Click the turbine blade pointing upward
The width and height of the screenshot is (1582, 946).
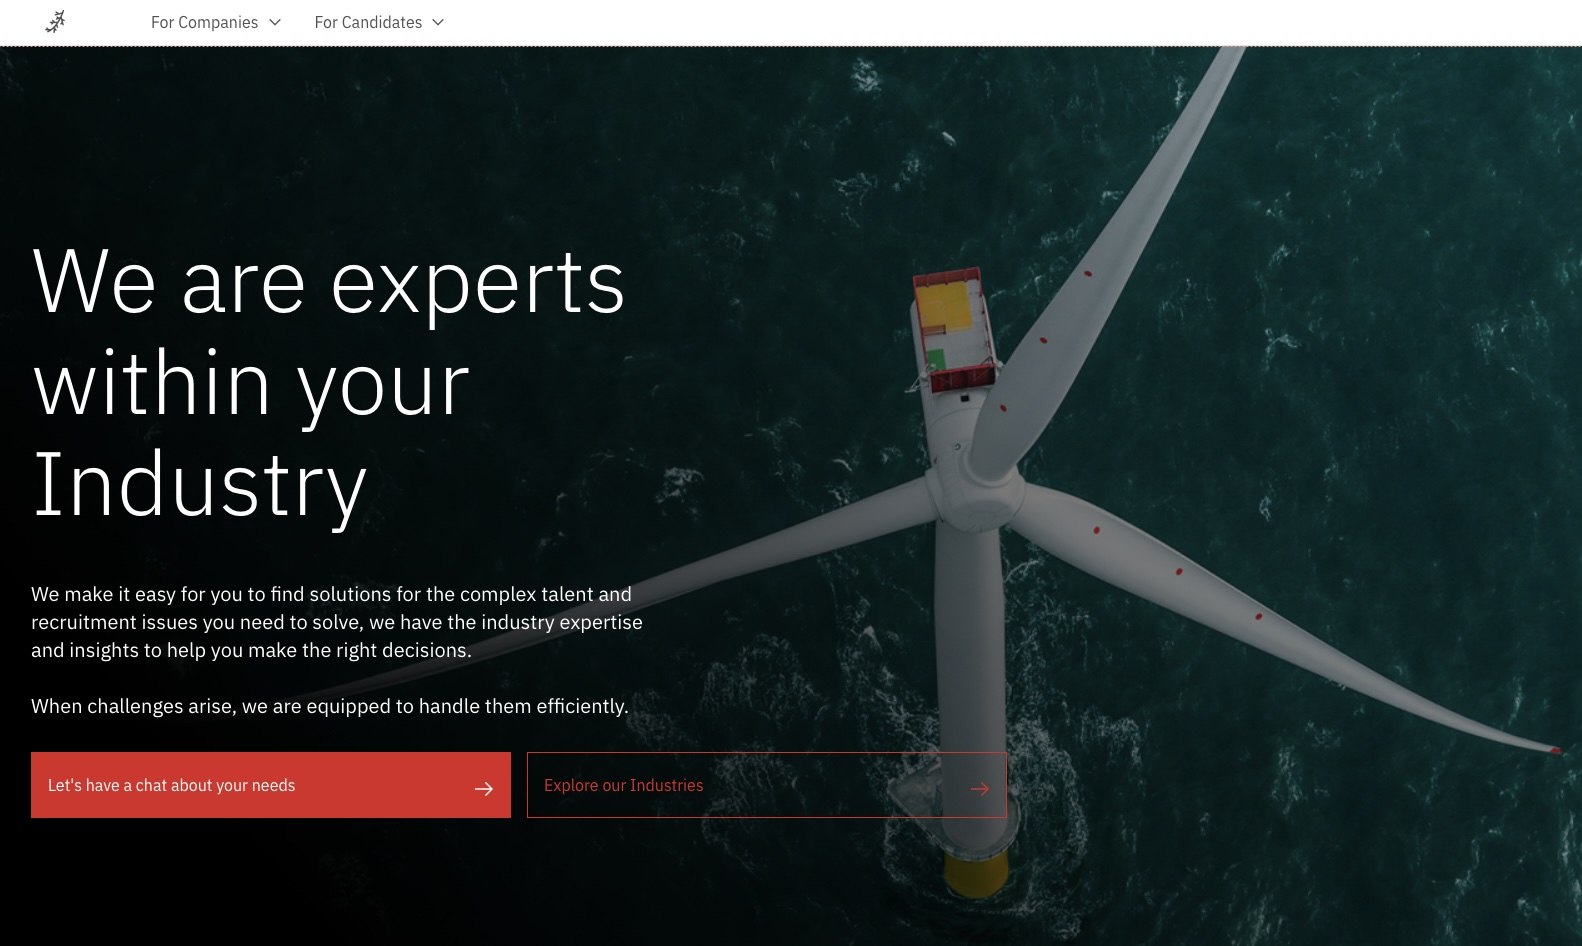tap(1110, 250)
